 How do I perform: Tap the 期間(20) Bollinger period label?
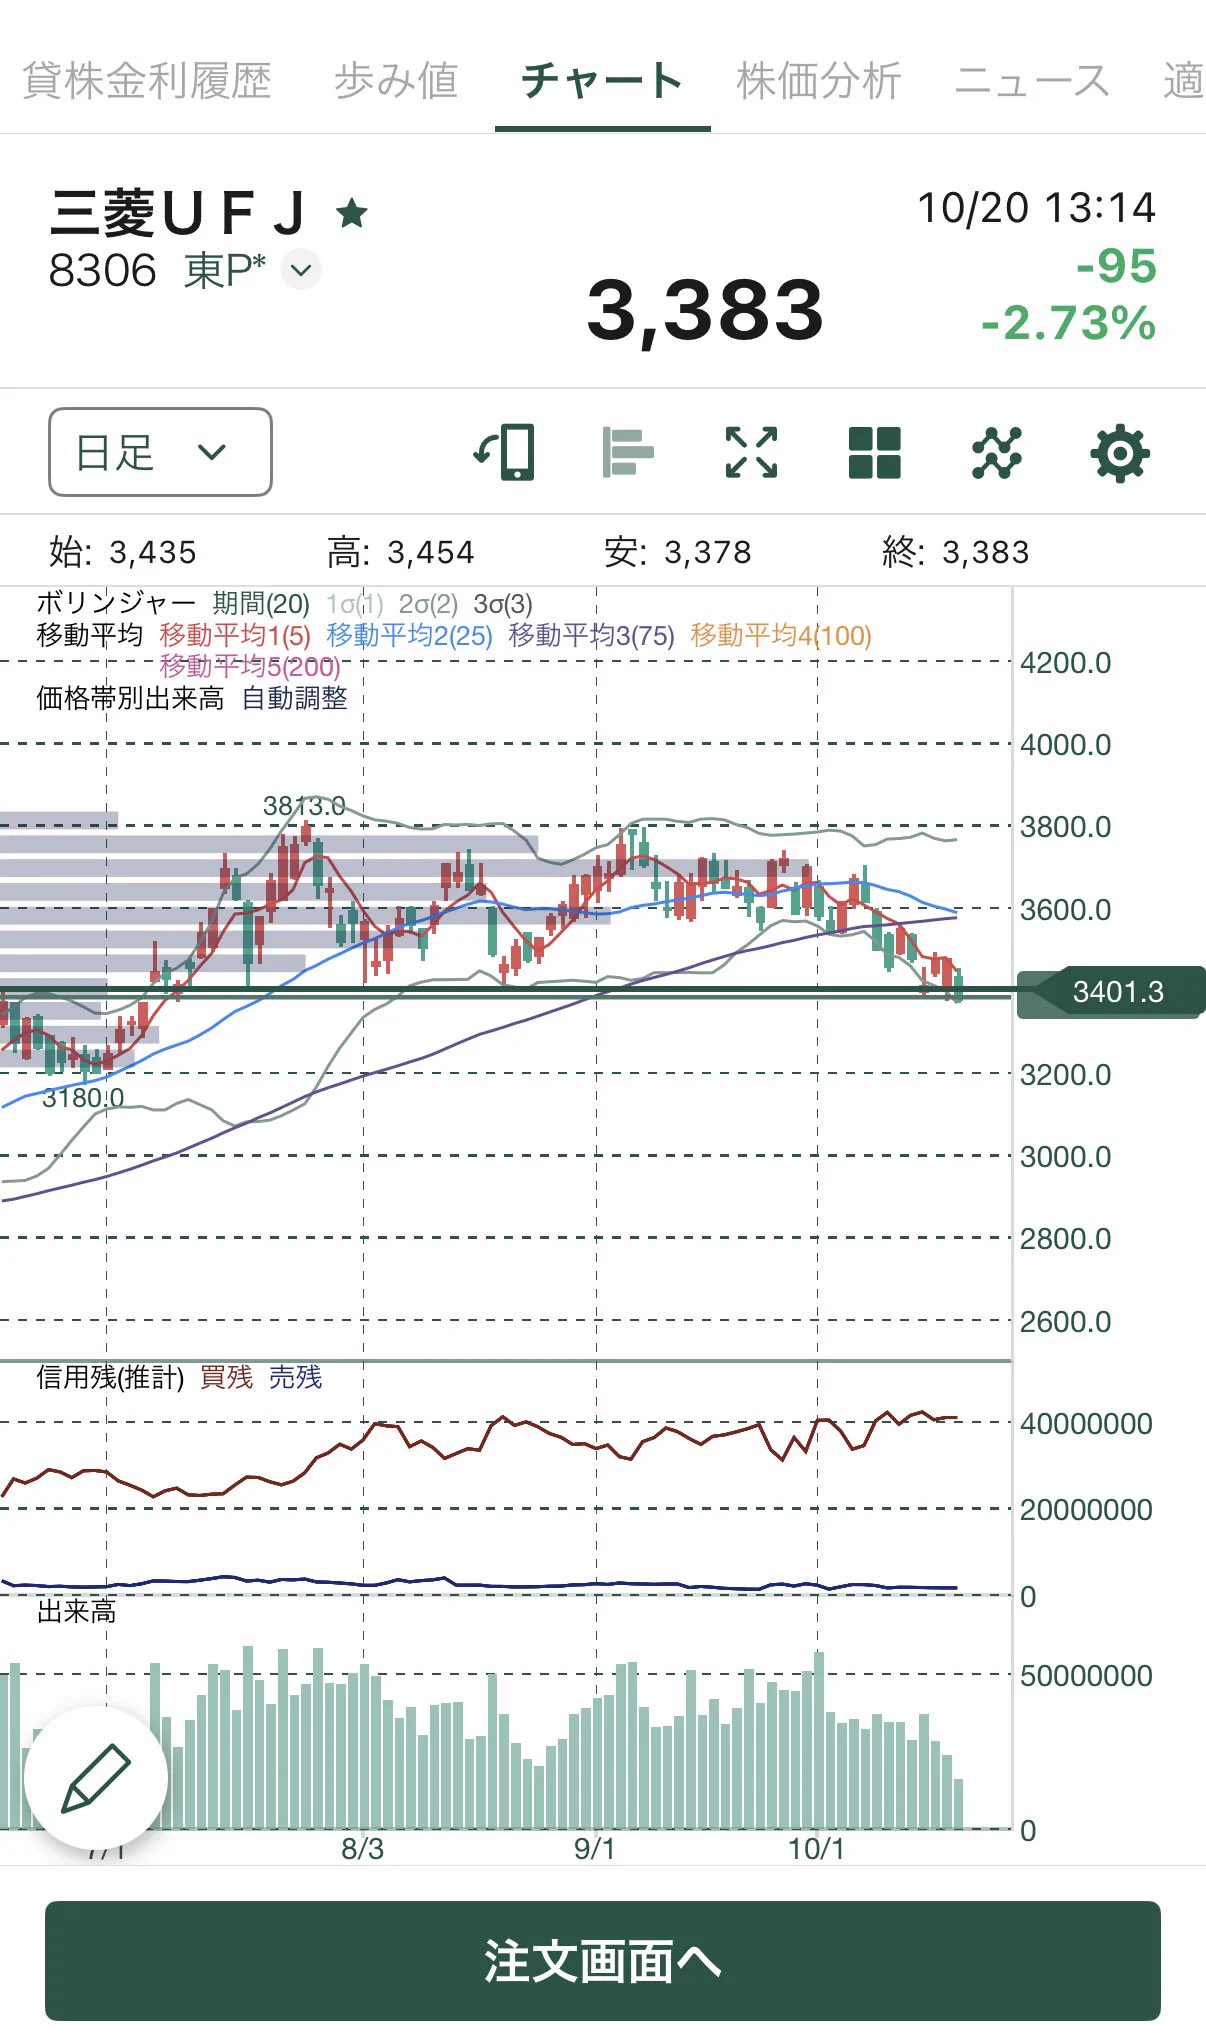point(261,604)
